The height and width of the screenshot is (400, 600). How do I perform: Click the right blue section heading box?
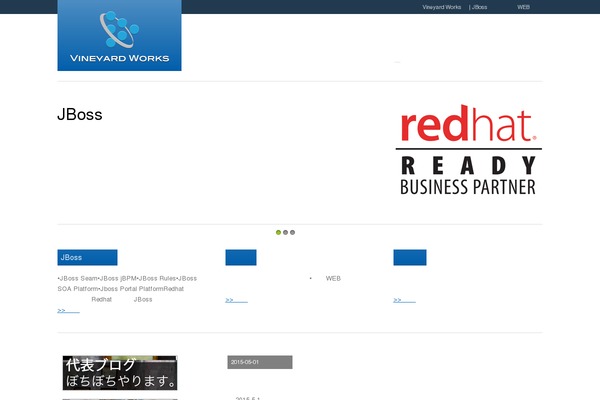click(x=410, y=257)
